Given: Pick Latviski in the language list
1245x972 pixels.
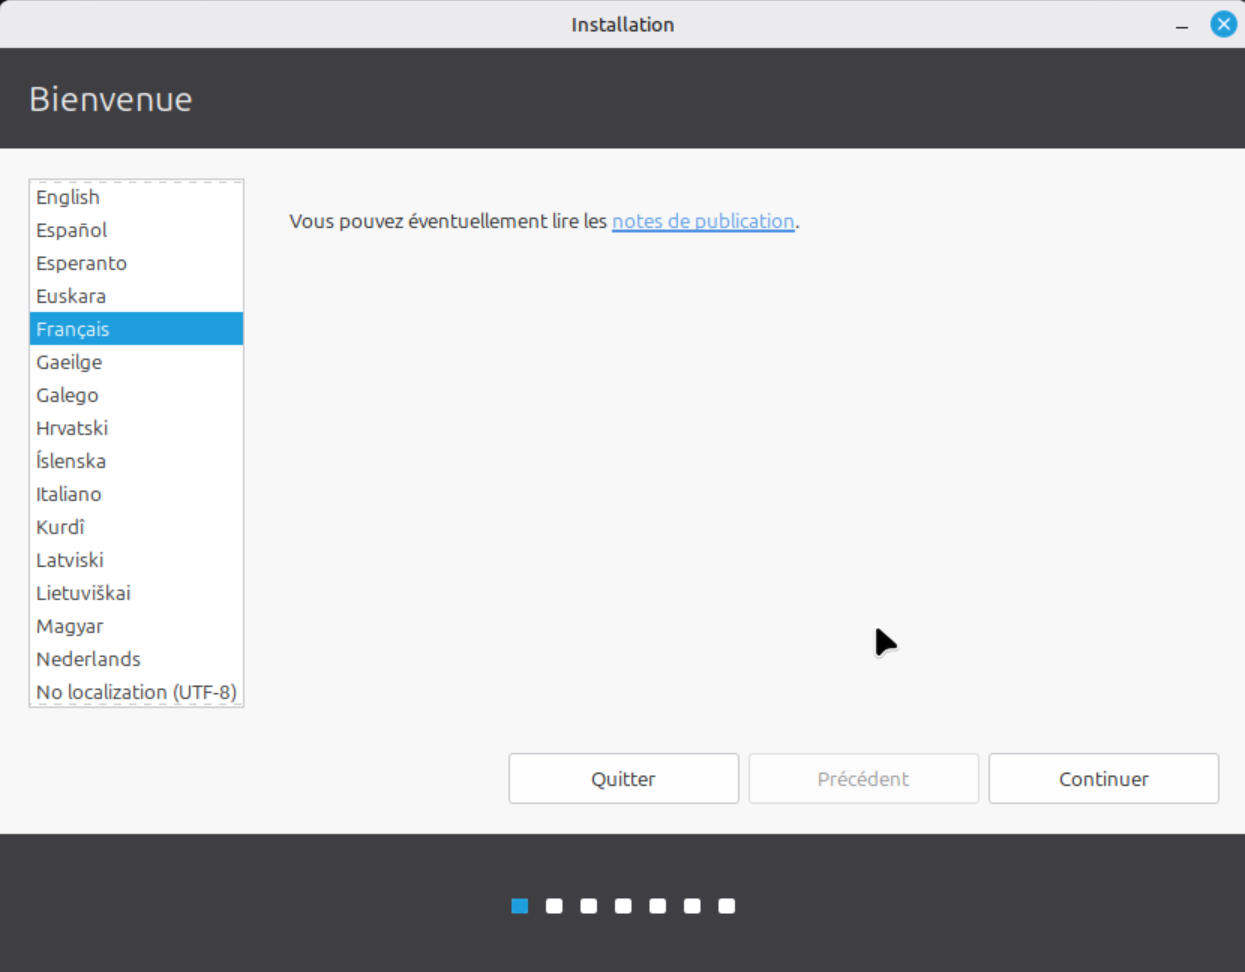Looking at the screenshot, I should pyautogui.click(x=136, y=560).
